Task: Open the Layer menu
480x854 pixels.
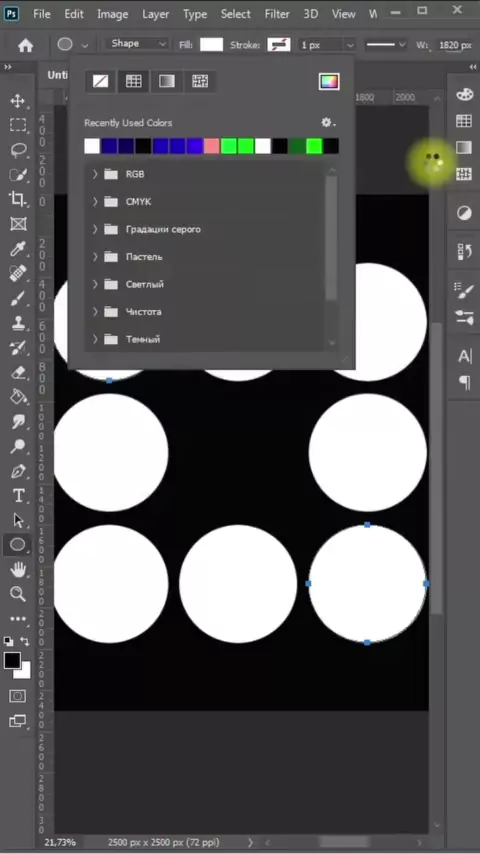Action: (155, 14)
